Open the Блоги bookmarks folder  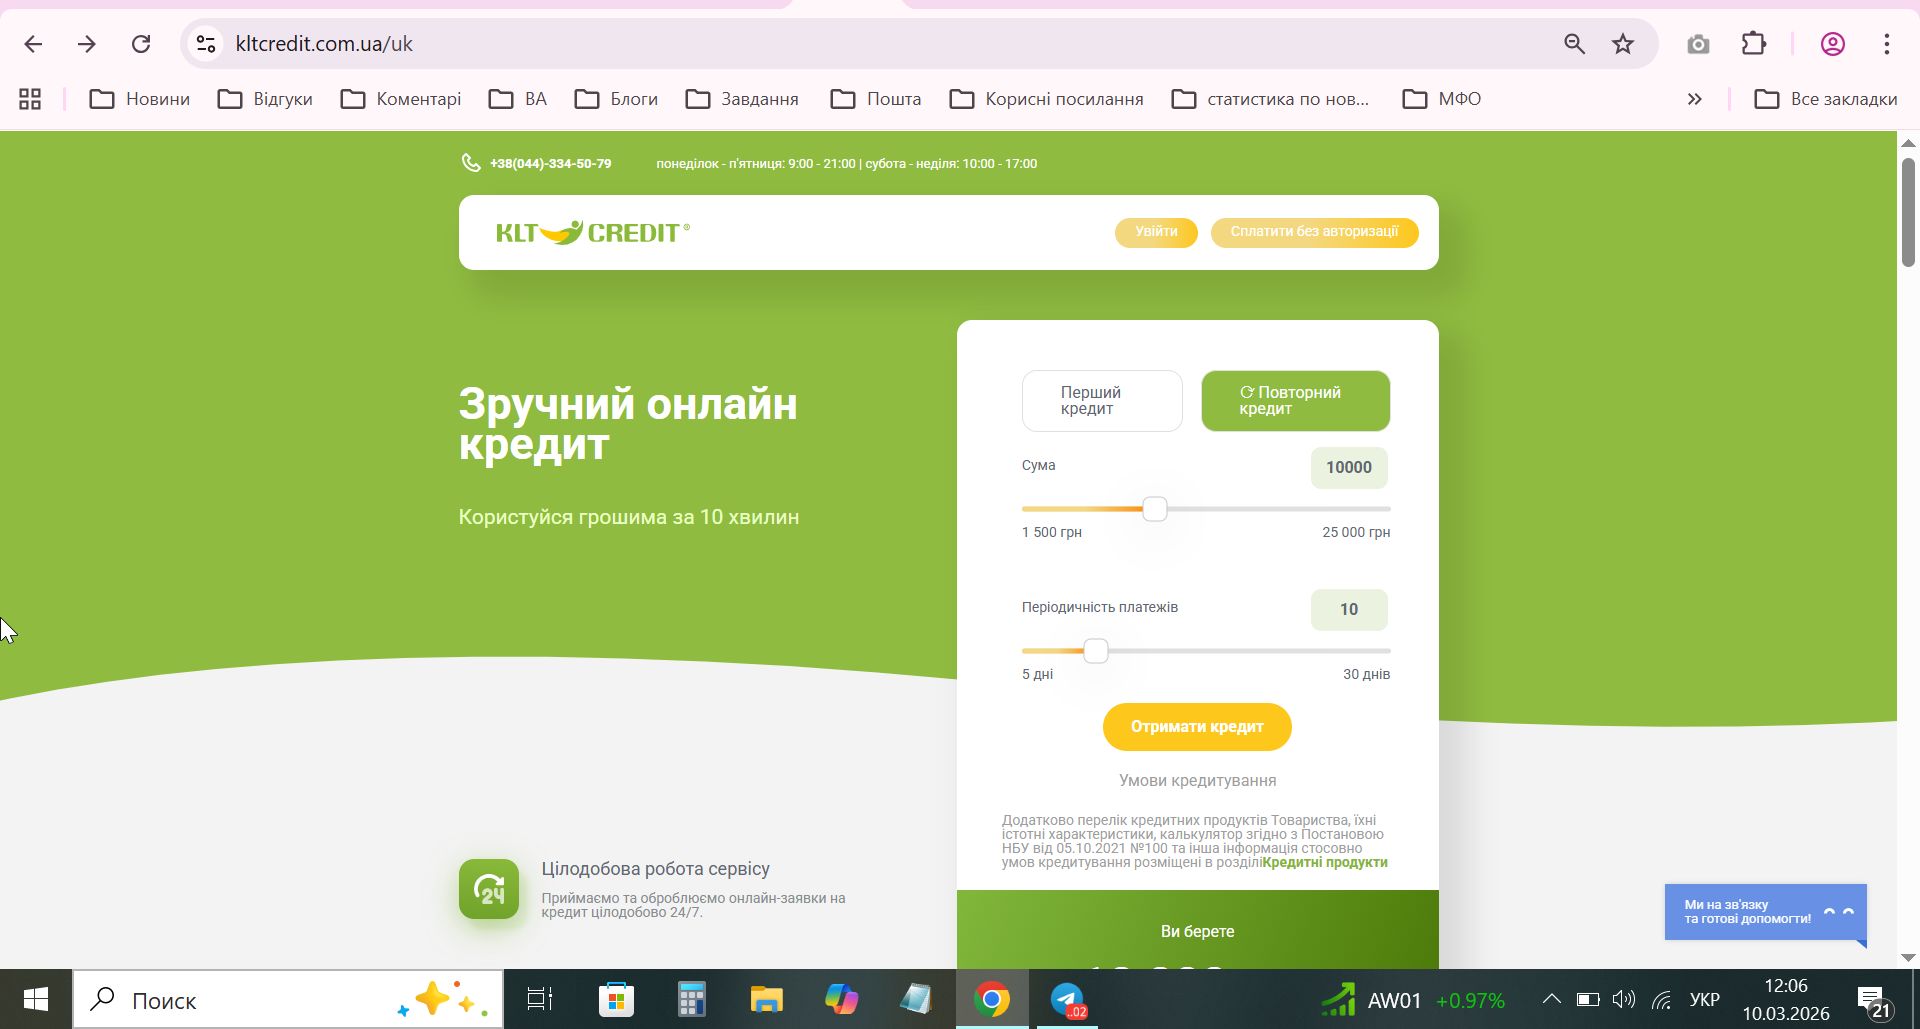[x=616, y=99]
